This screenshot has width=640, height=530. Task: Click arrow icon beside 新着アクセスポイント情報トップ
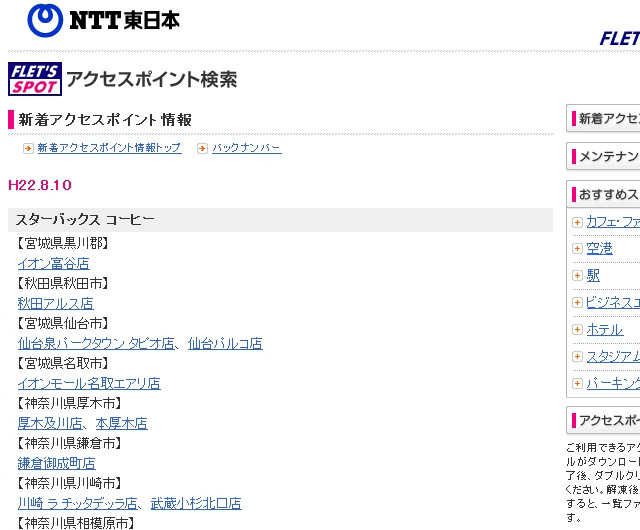[28, 148]
